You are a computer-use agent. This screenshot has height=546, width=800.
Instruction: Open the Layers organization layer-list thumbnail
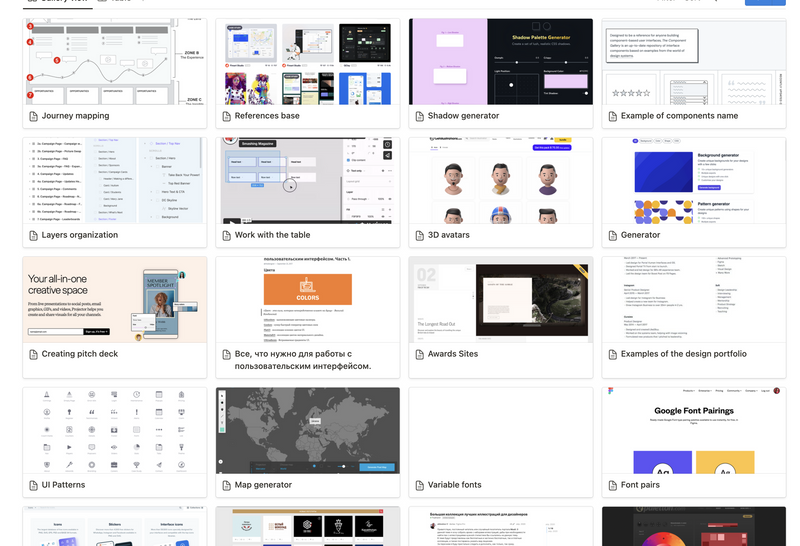click(115, 181)
